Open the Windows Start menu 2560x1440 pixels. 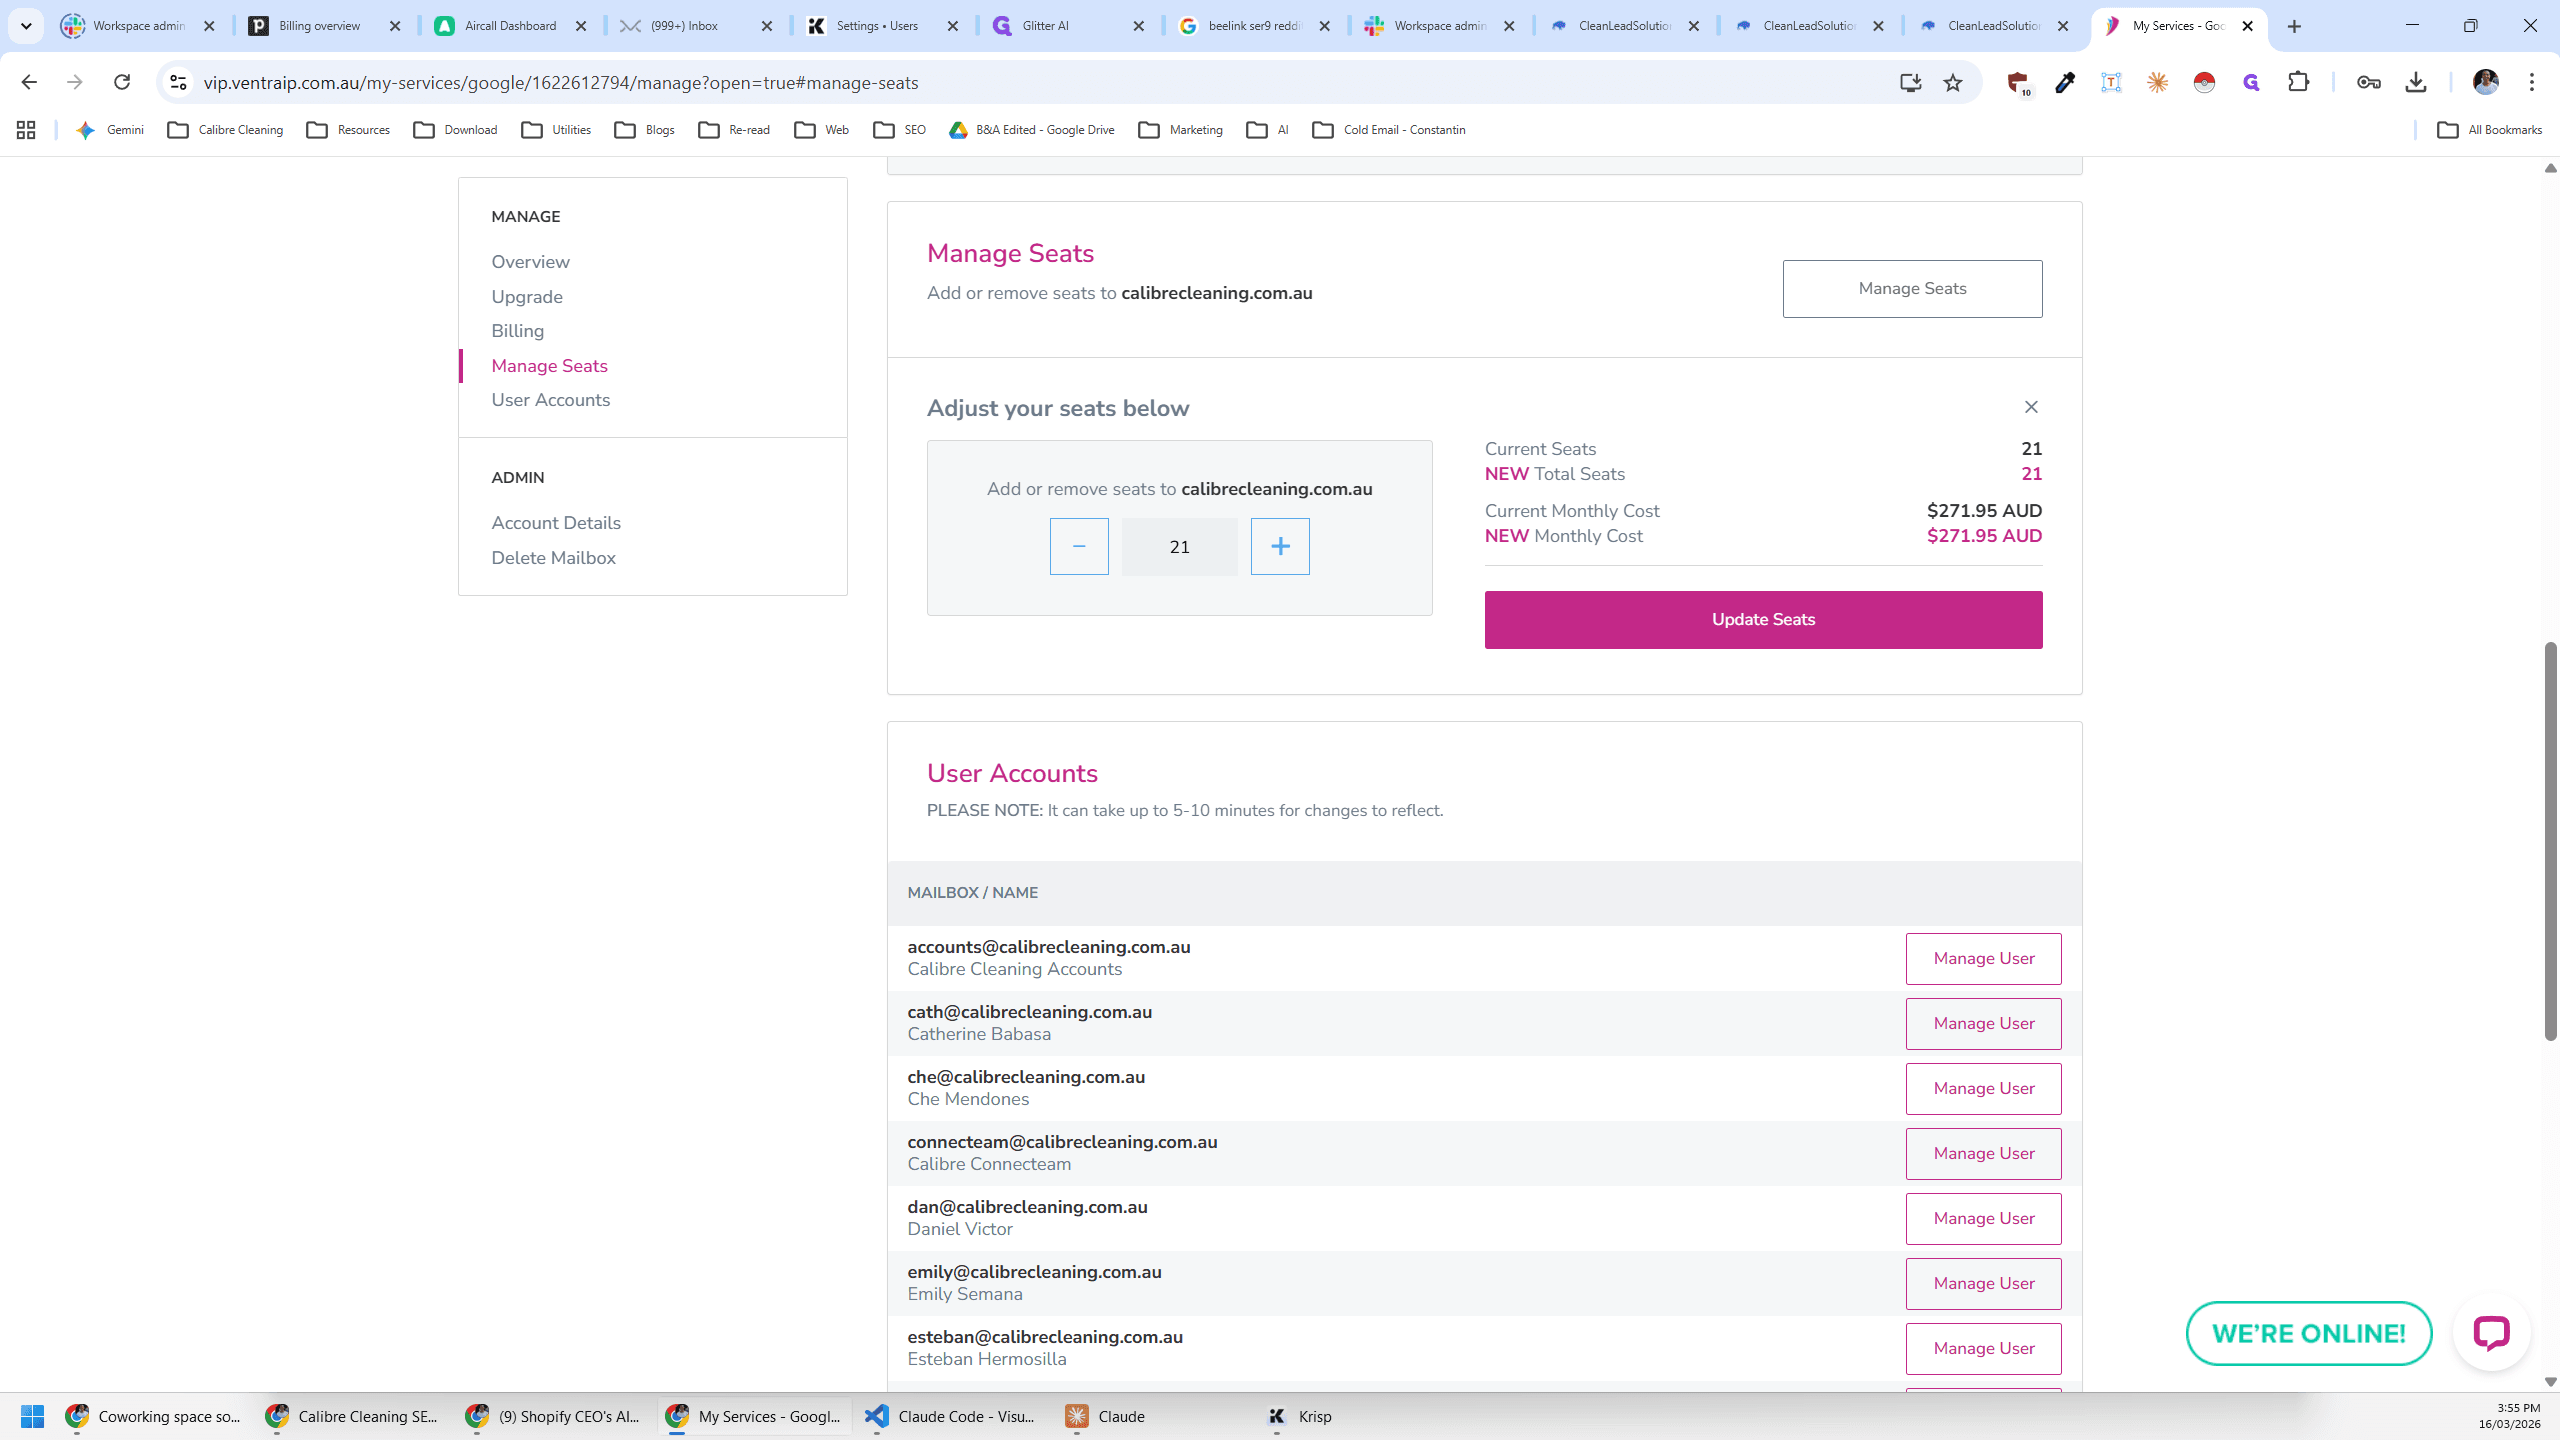32,1416
